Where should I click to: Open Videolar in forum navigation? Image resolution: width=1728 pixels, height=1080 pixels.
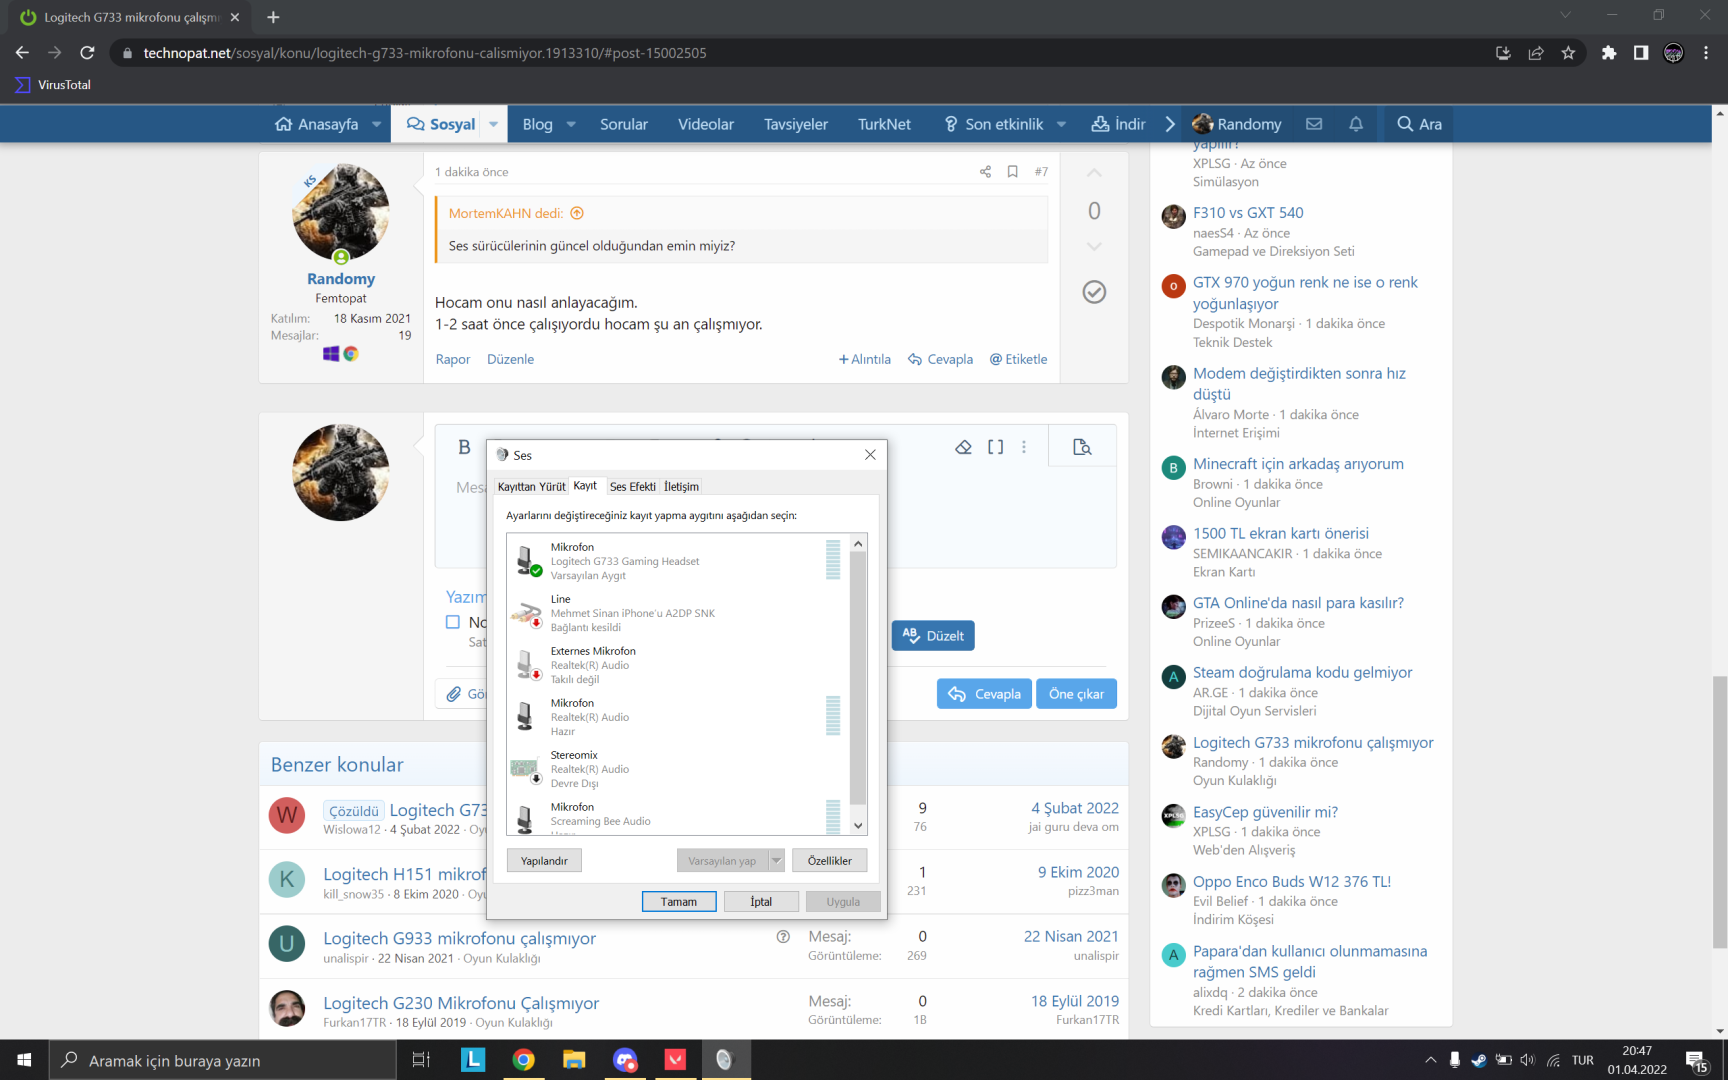pos(706,124)
